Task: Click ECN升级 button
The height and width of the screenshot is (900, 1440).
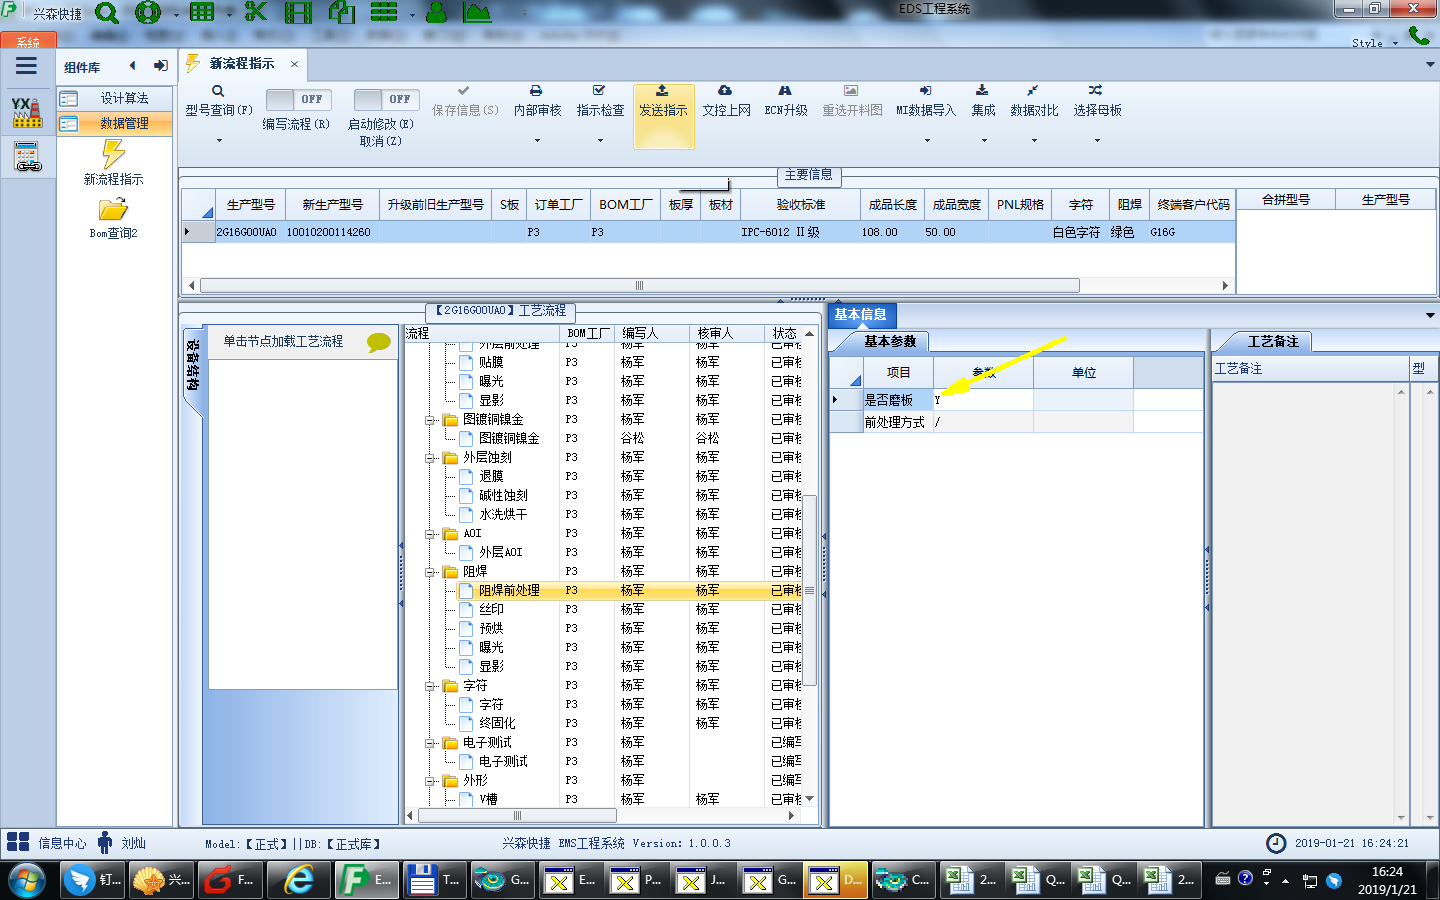Action: coord(786,100)
